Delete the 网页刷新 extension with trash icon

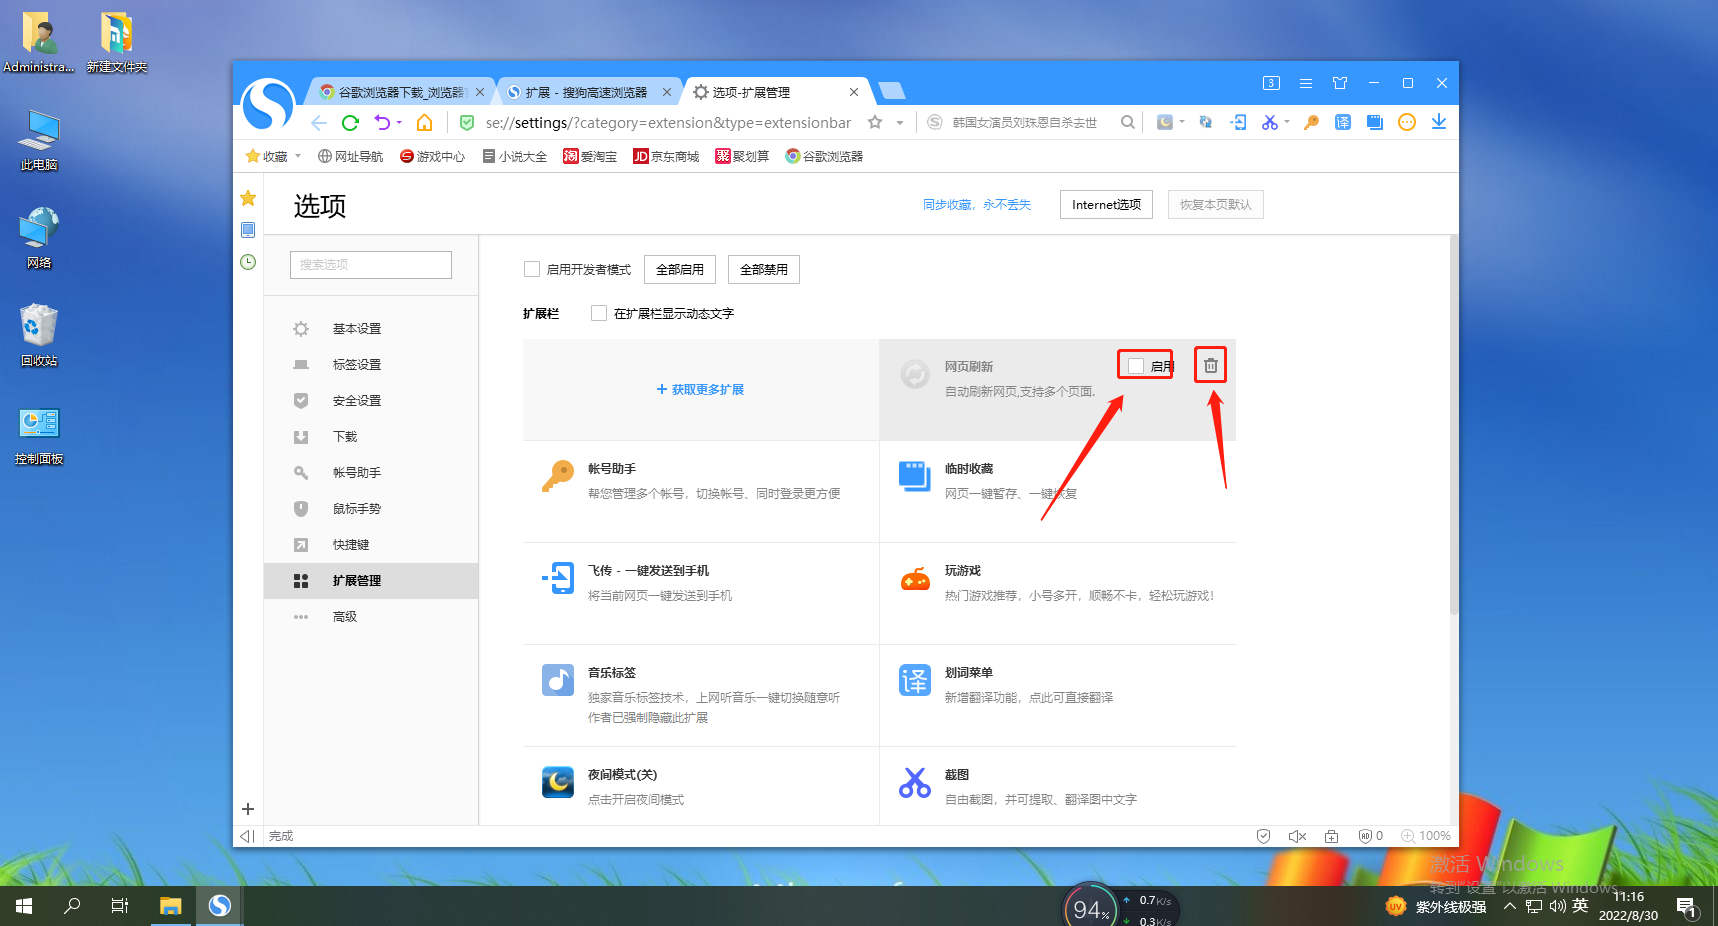[x=1211, y=366]
